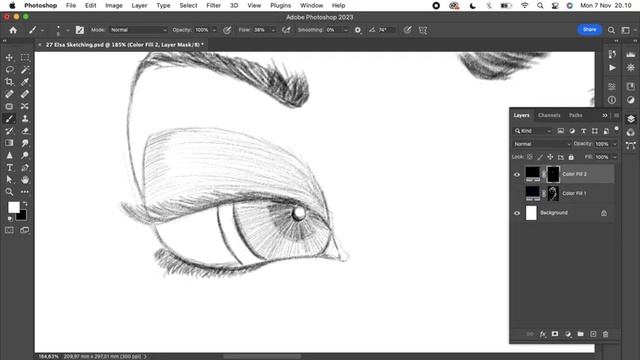Select the Crop tool
This screenshot has height=360, width=640.
9,82
